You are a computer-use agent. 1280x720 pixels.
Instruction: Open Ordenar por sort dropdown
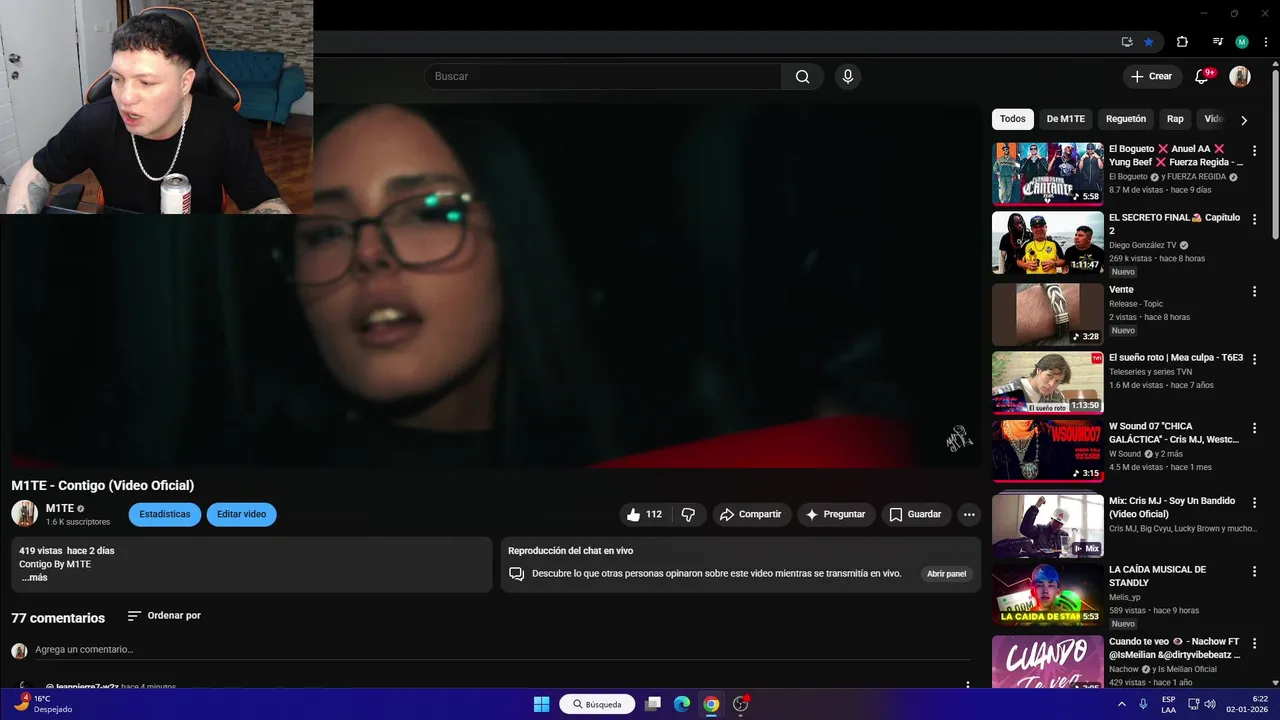tap(164, 616)
